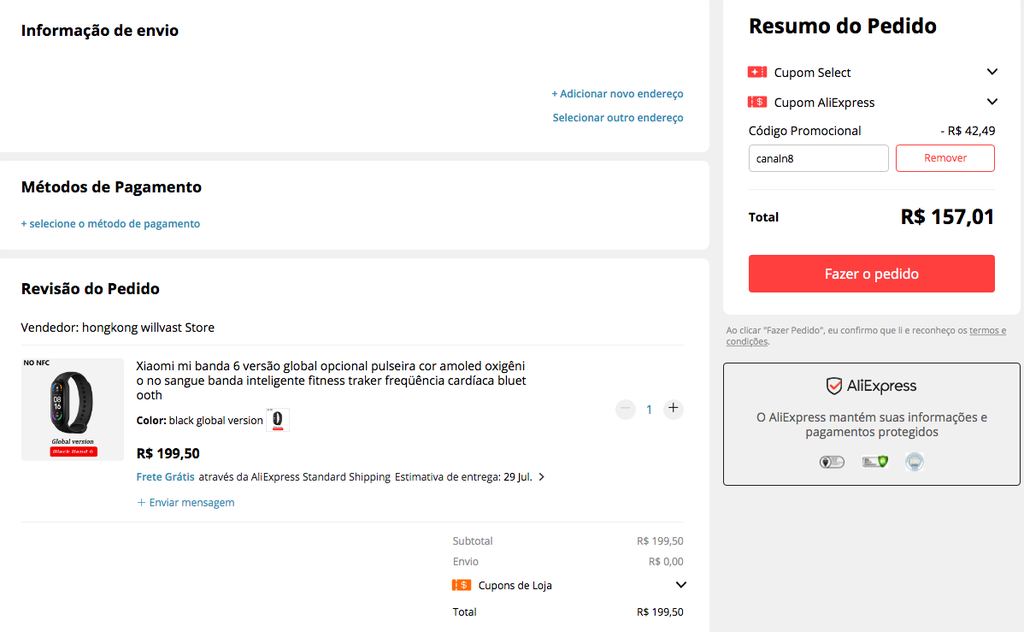1024x632 pixels.
Task: Click the Fazer o pedido button
Action: pos(871,274)
